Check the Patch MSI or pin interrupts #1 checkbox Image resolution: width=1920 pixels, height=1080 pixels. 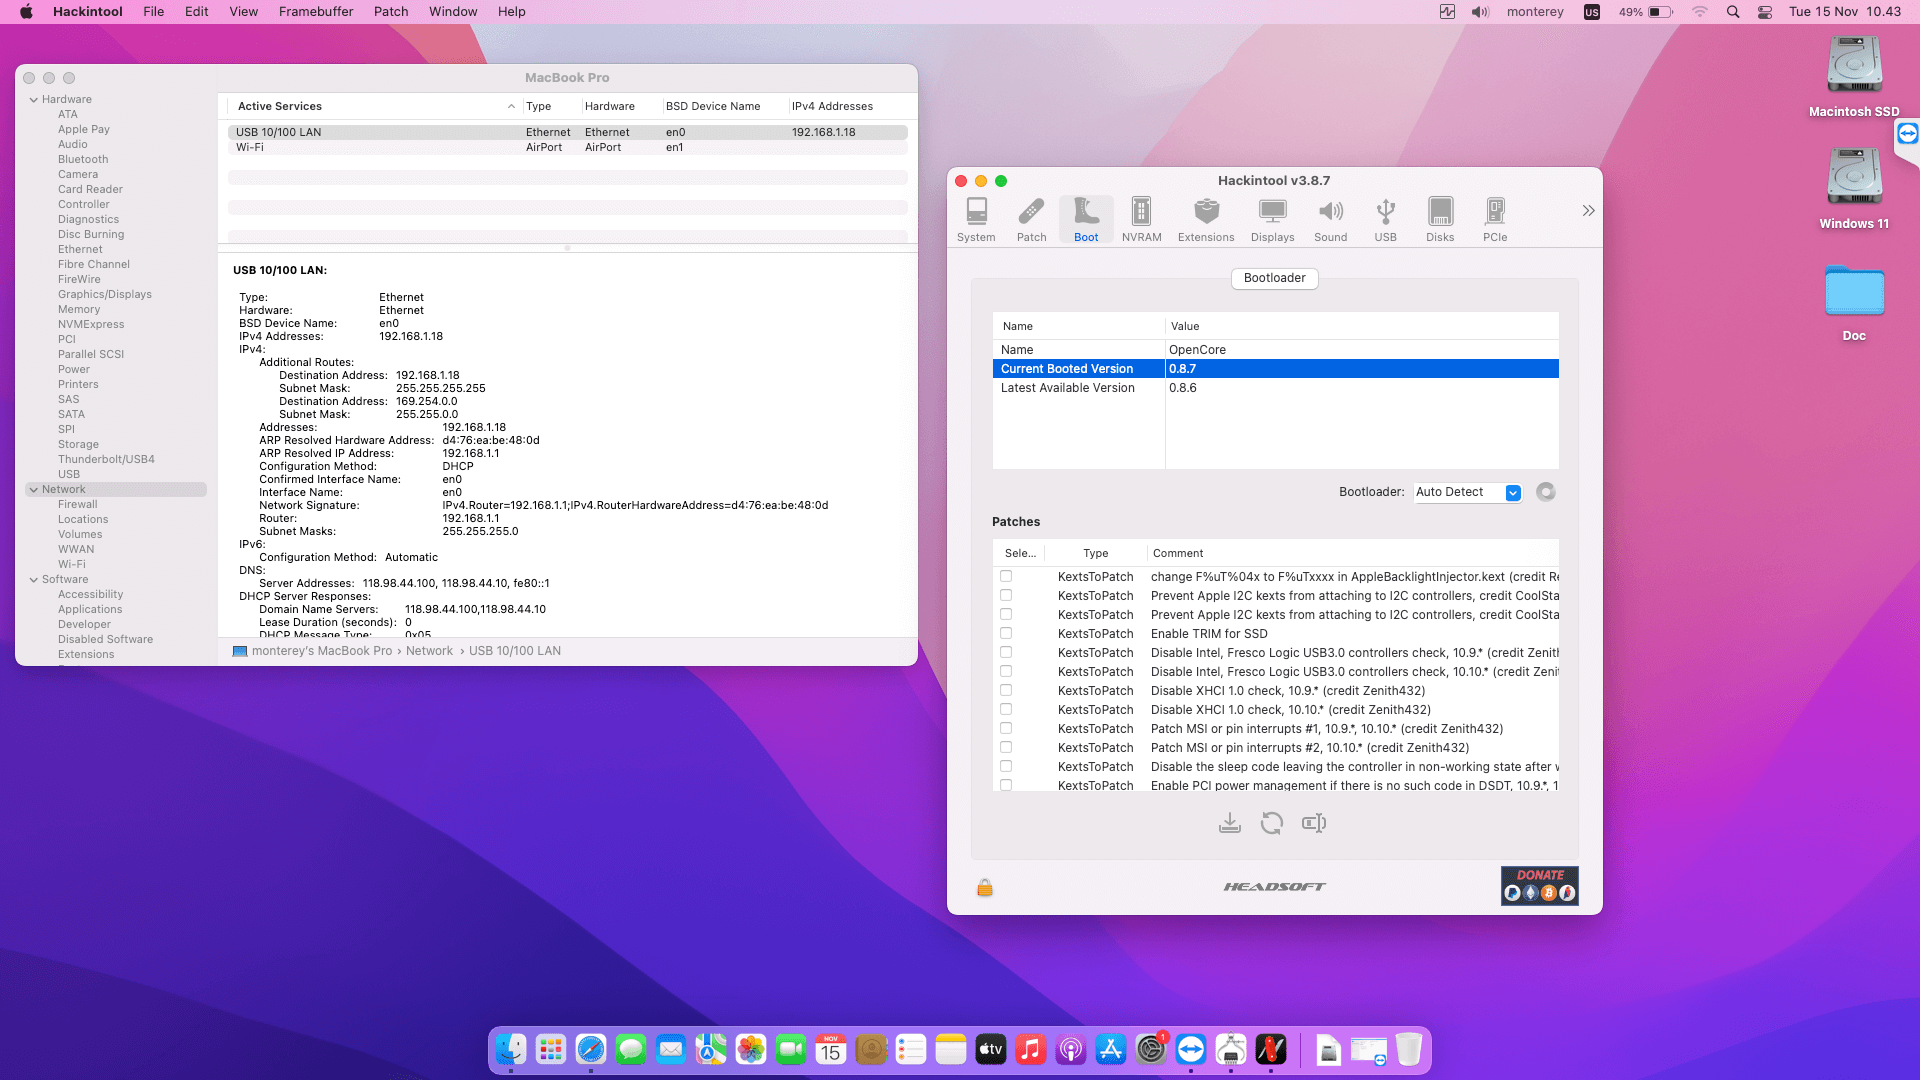click(1006, 728)
